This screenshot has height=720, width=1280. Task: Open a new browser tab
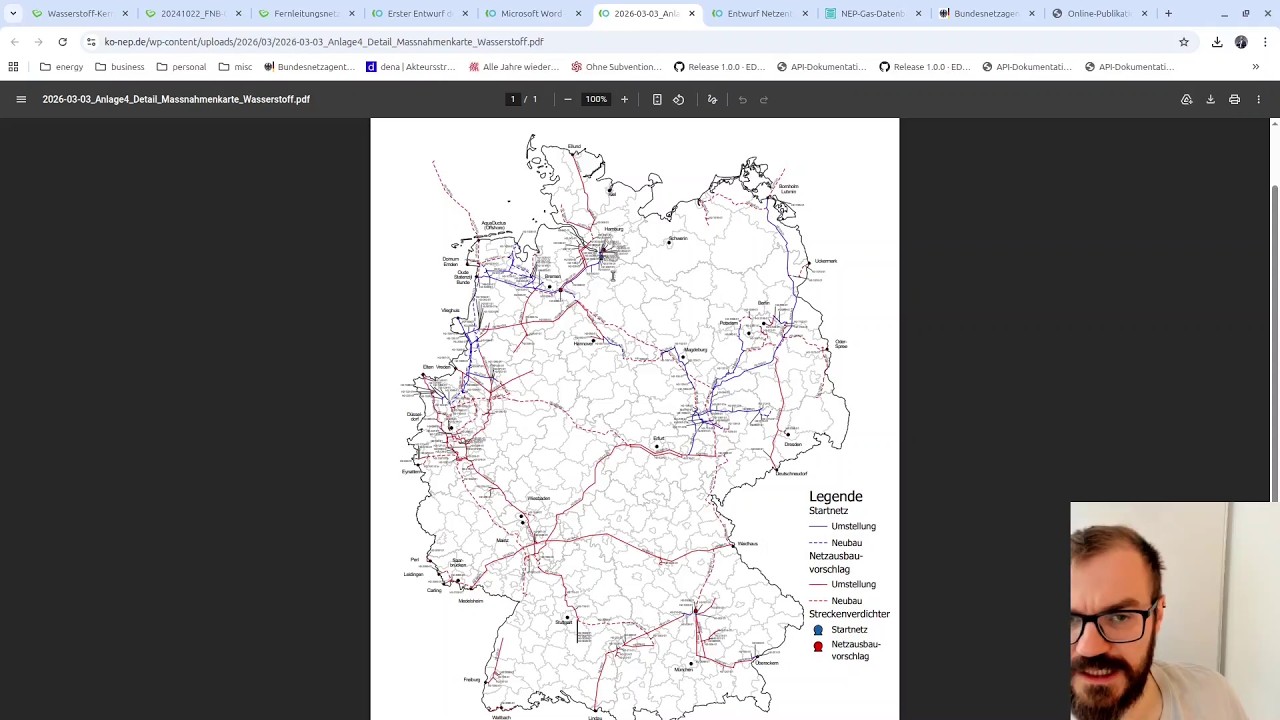(1168, 13)
